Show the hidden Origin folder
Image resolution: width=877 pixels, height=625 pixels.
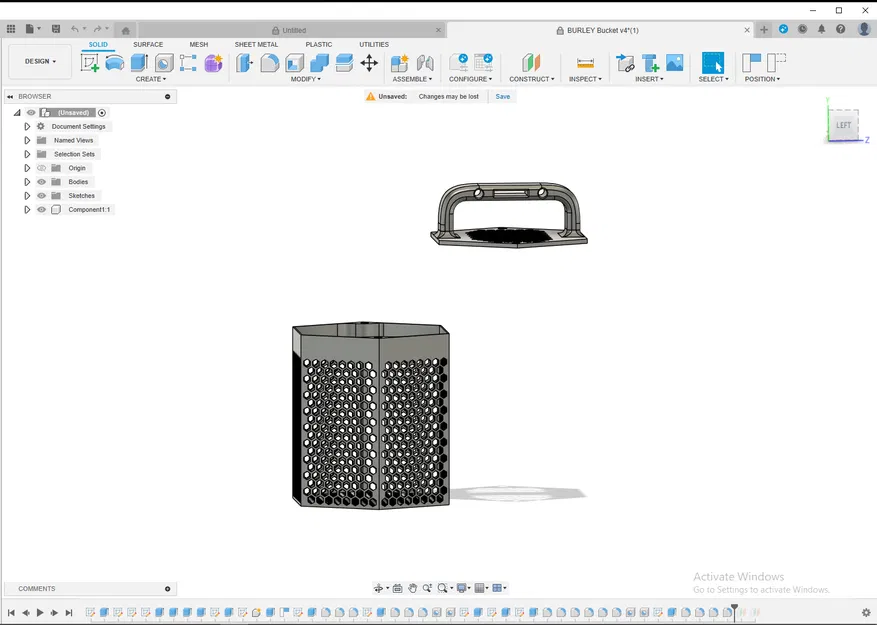pyautogui.click(x=41, y=168)
